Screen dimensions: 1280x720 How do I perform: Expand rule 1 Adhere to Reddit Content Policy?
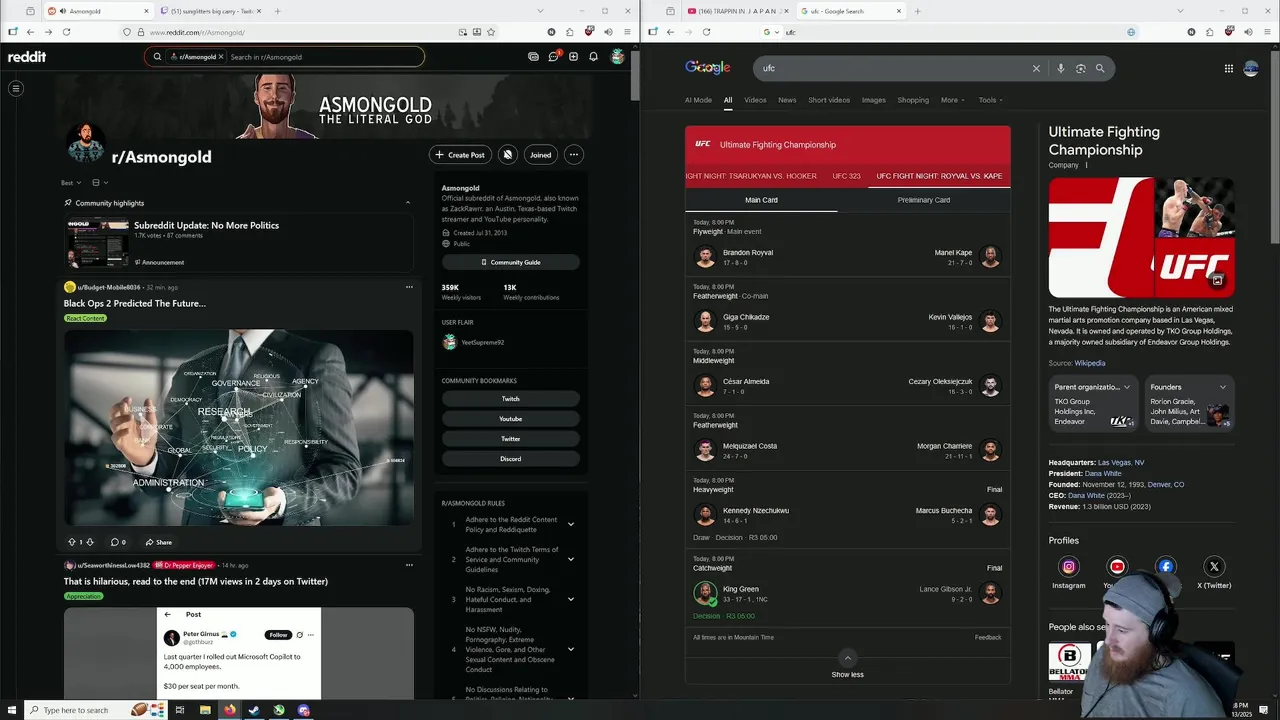click(x=571, y=524)
